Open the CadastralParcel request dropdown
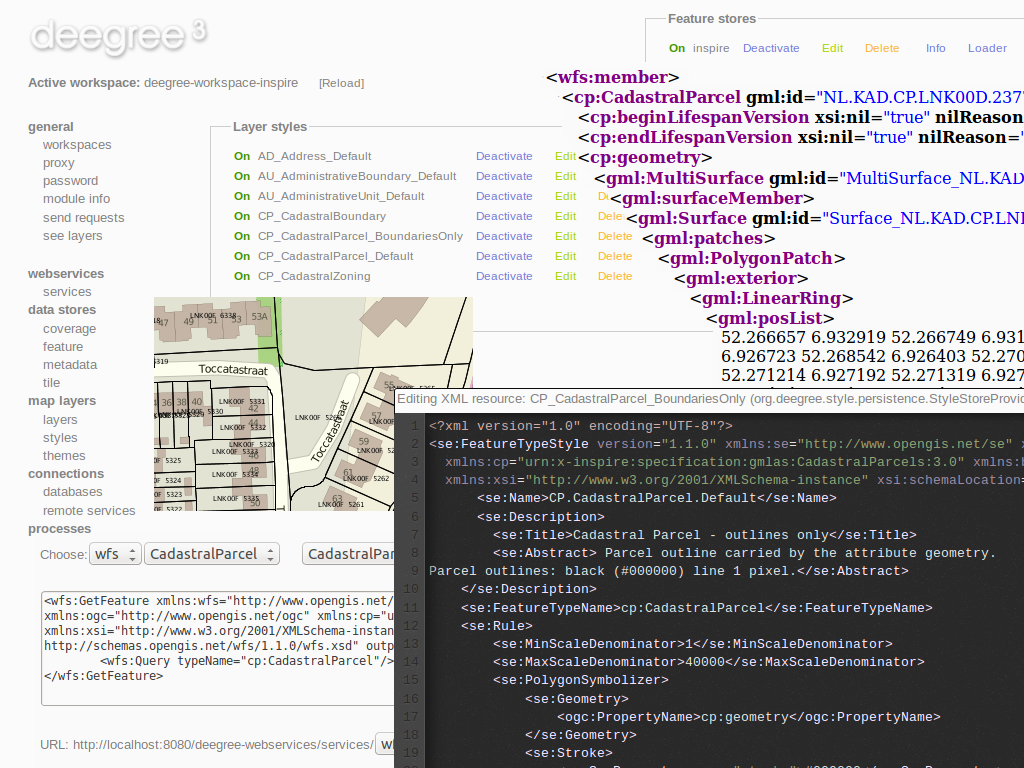 point(212,554)
